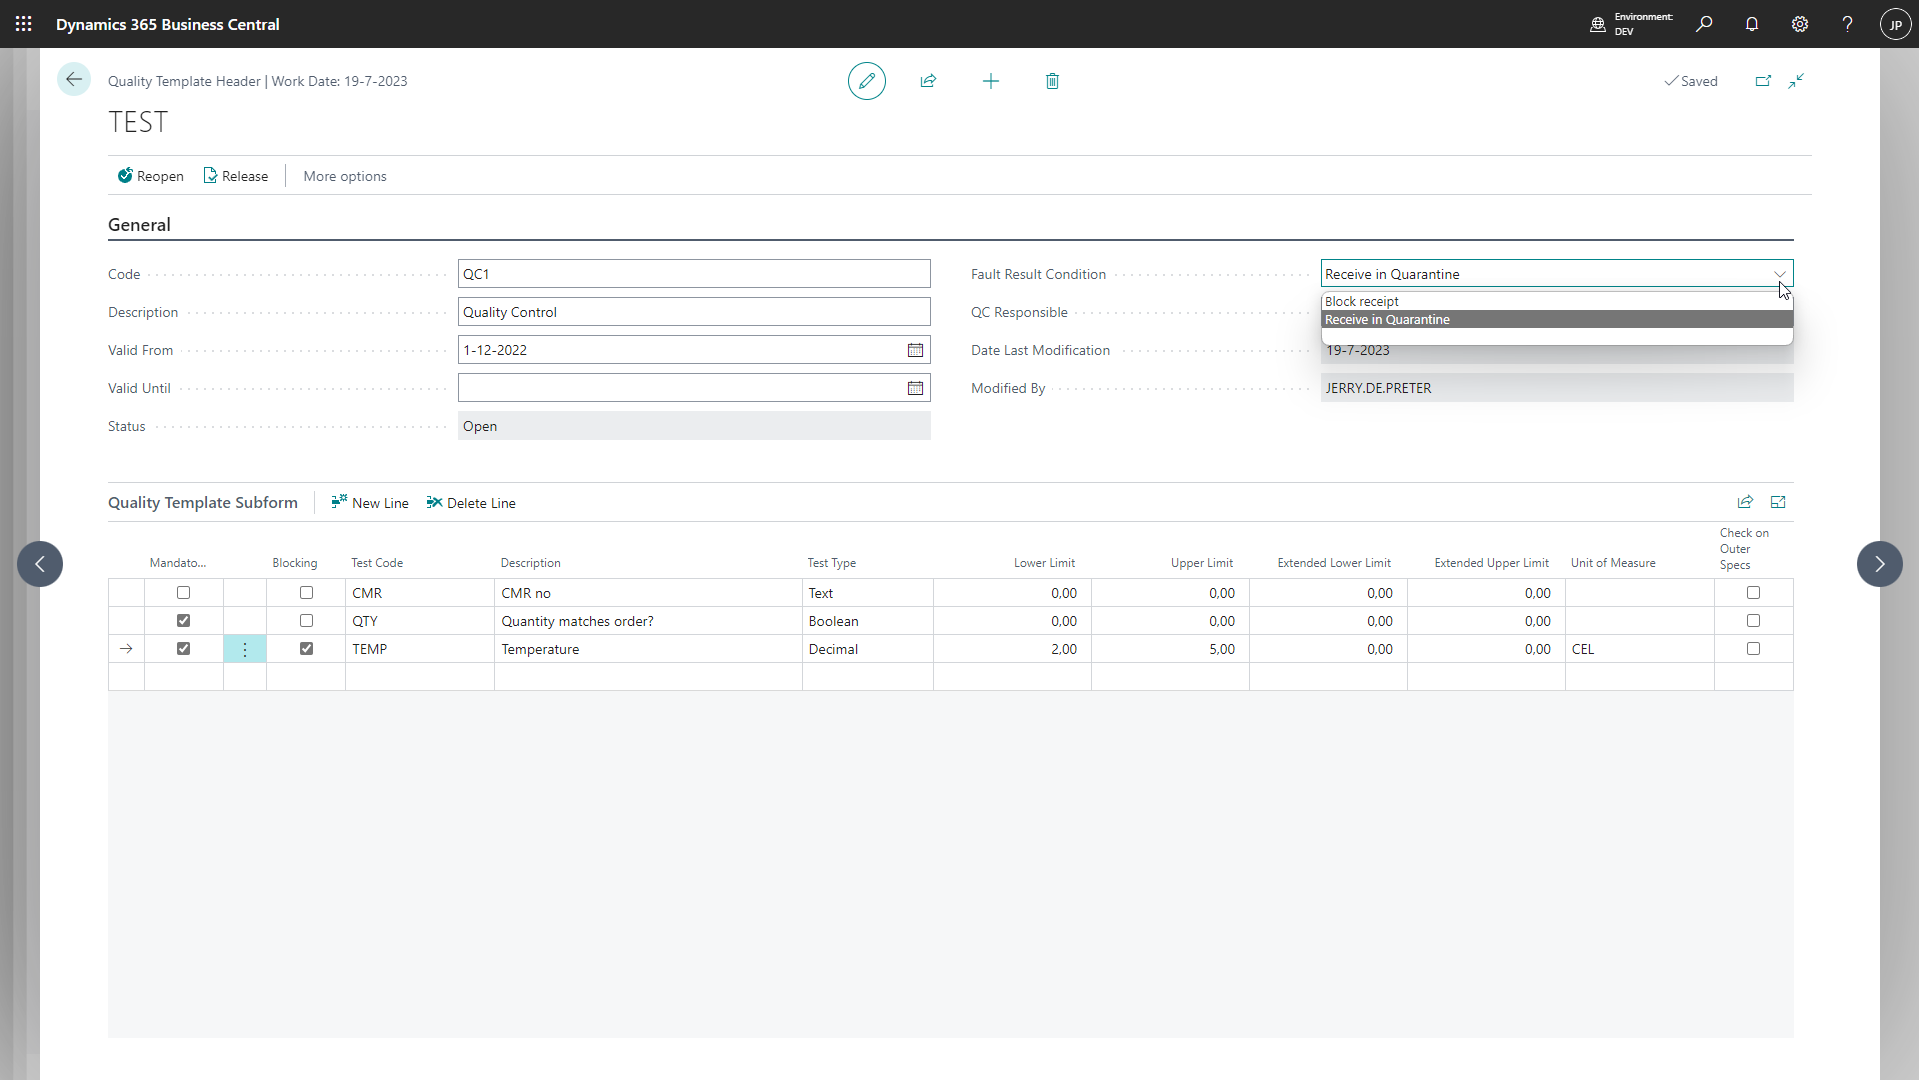Image resolution: width=1919 pixels, height=1080 pixels.
Task: Select Block receipt from dropdown list
Action: [x=1362, y=301]
